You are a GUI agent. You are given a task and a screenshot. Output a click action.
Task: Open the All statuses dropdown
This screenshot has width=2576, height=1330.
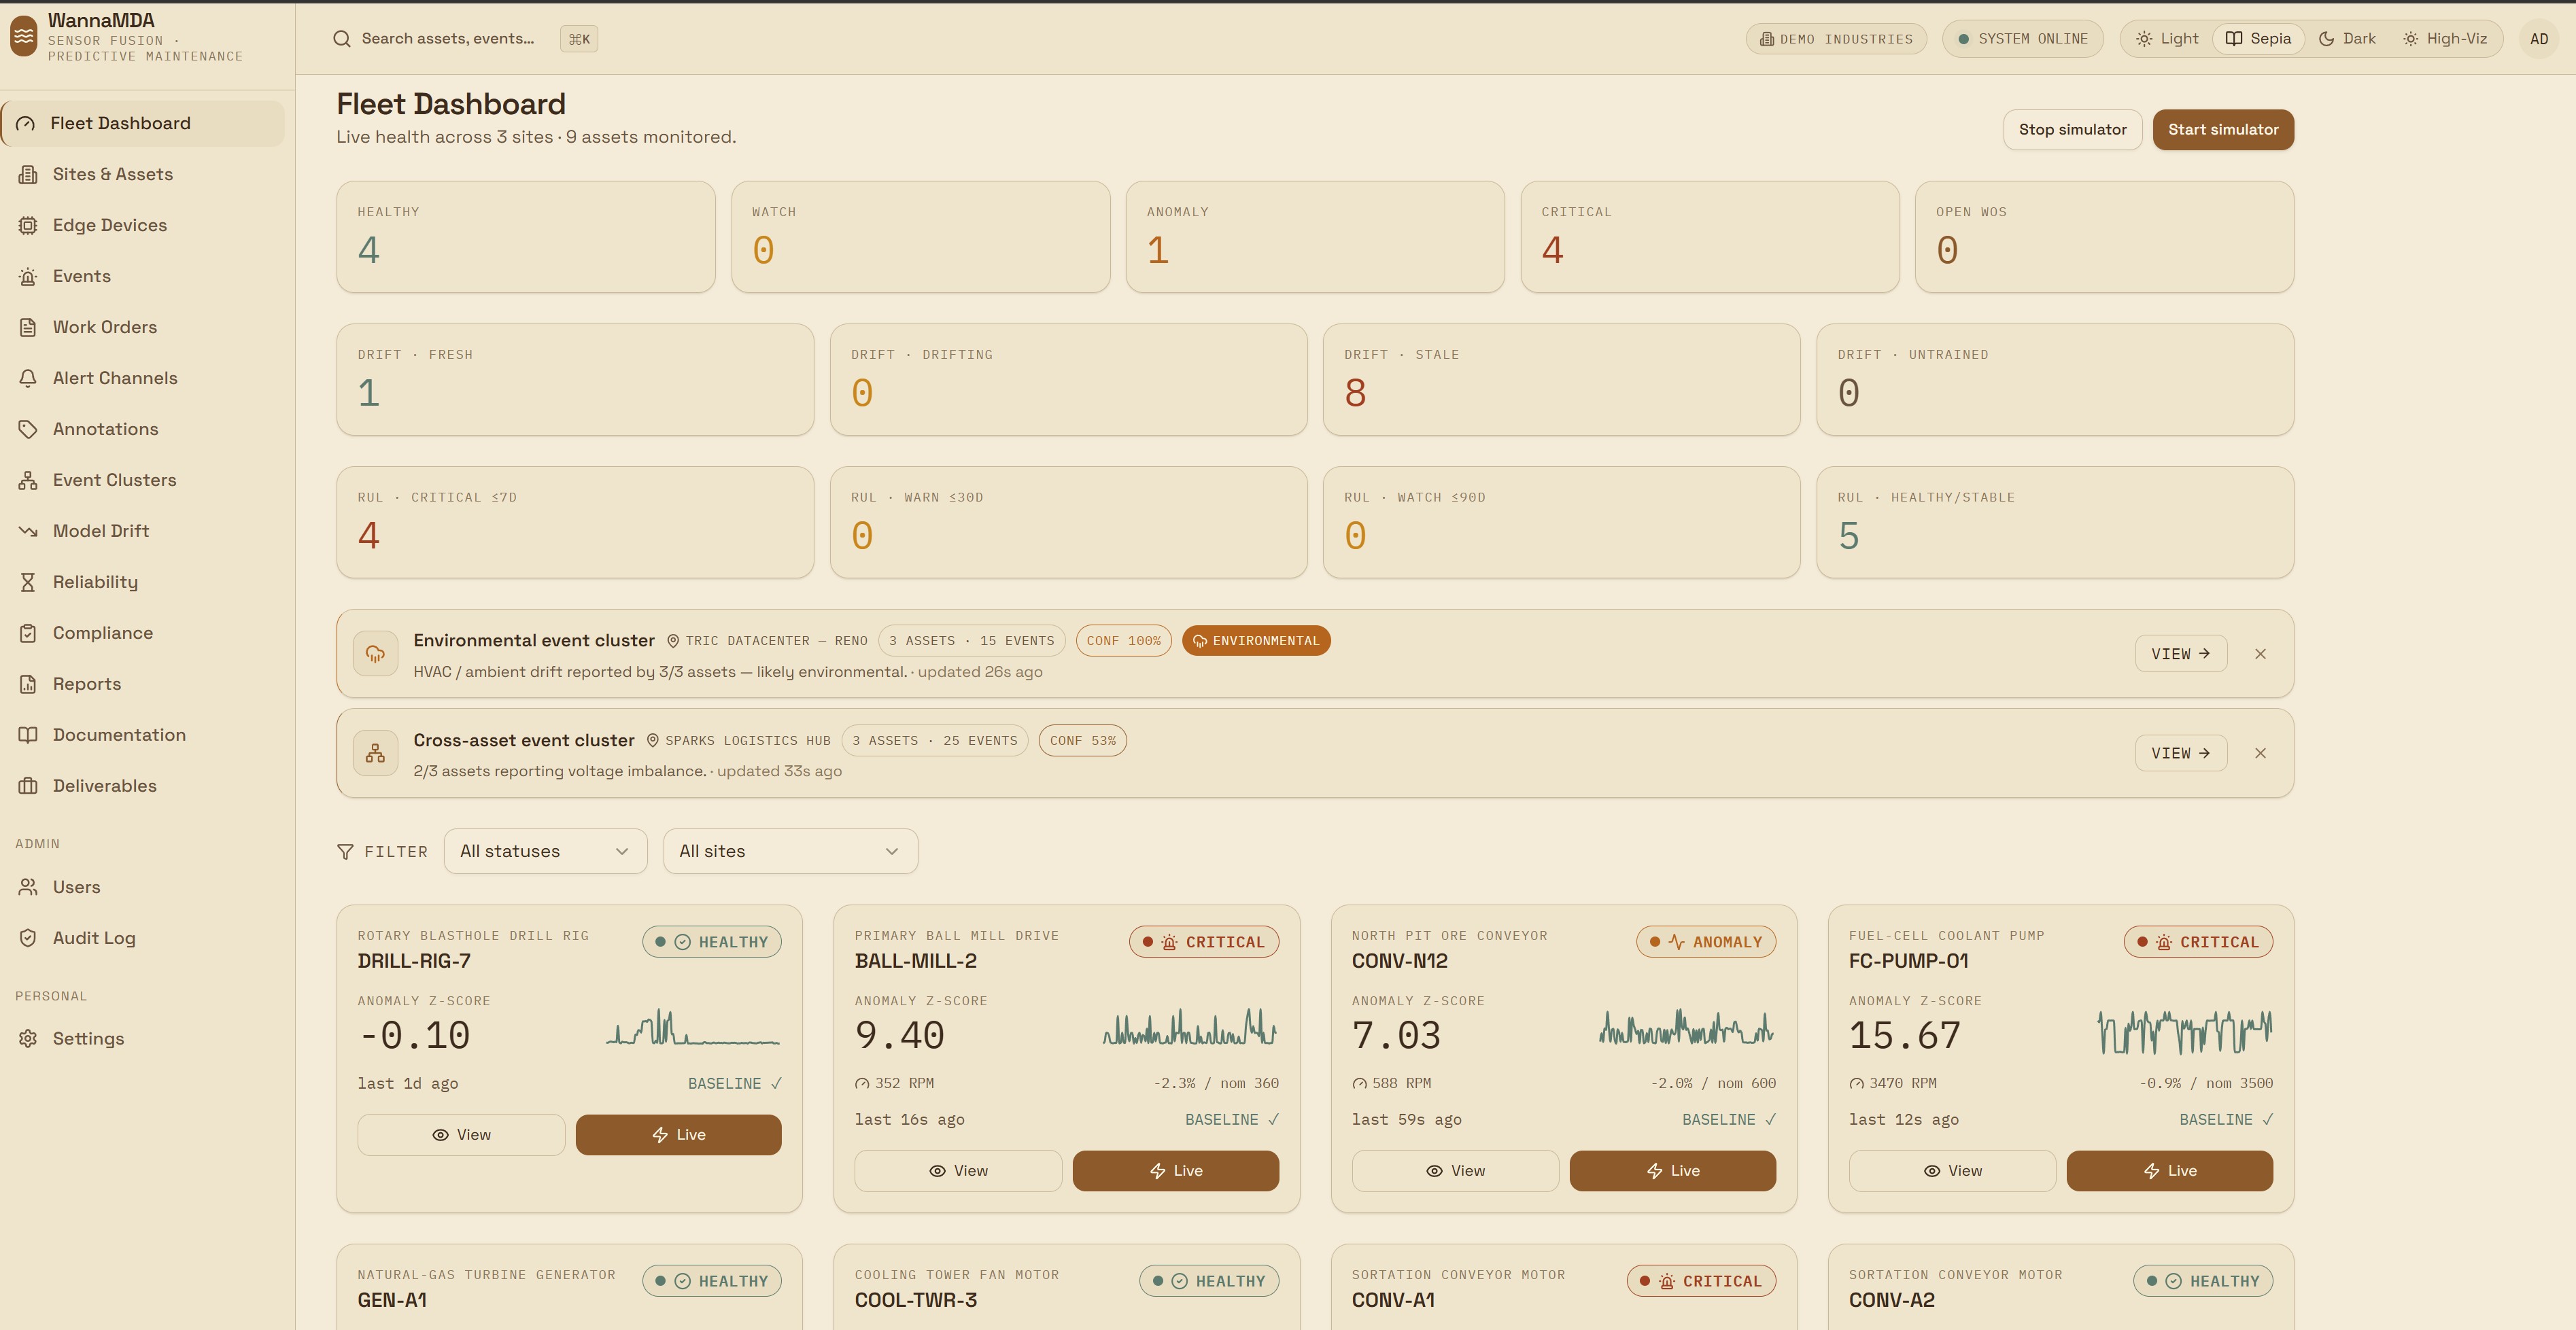545,851
